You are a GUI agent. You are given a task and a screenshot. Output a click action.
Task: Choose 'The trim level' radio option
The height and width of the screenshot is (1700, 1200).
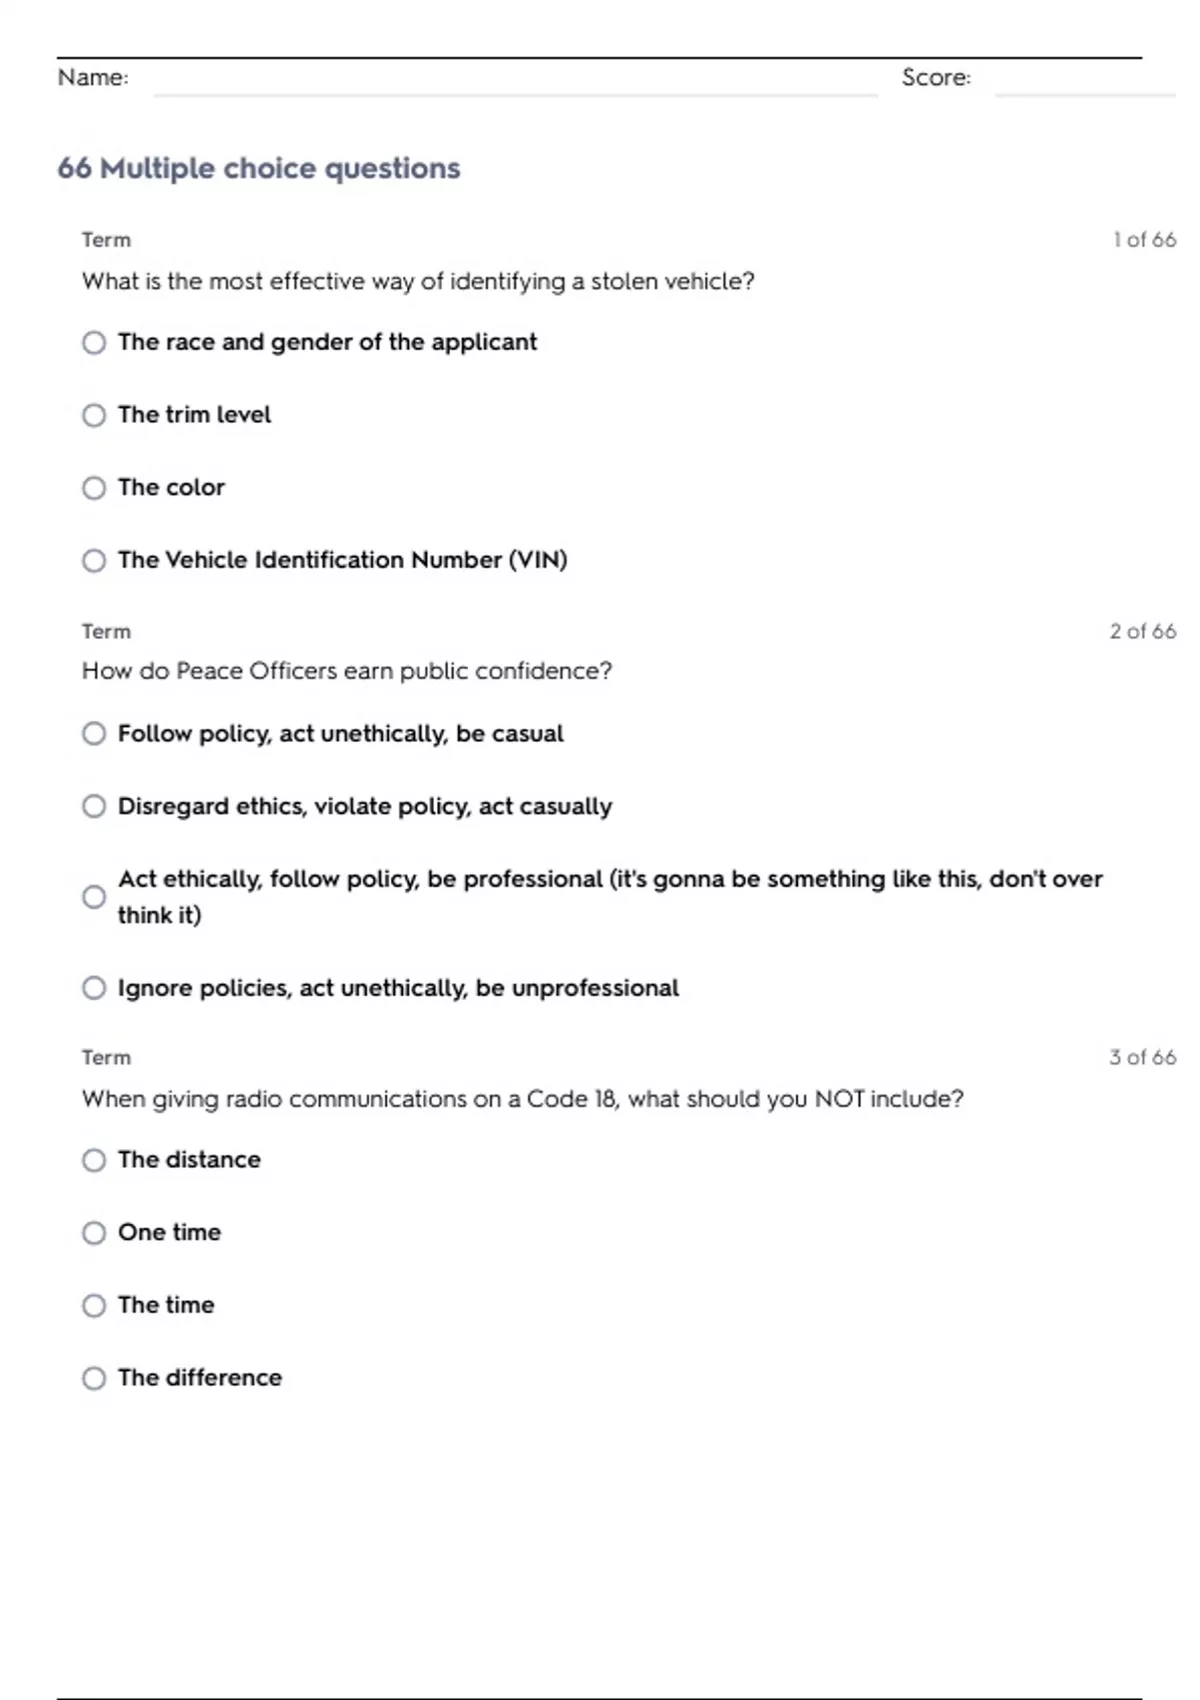(x=94, y=415)
